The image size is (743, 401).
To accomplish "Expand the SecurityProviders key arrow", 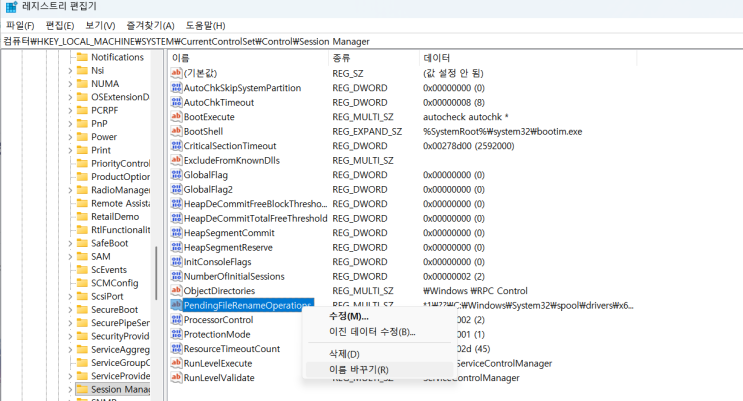I will tap(70, 336).
